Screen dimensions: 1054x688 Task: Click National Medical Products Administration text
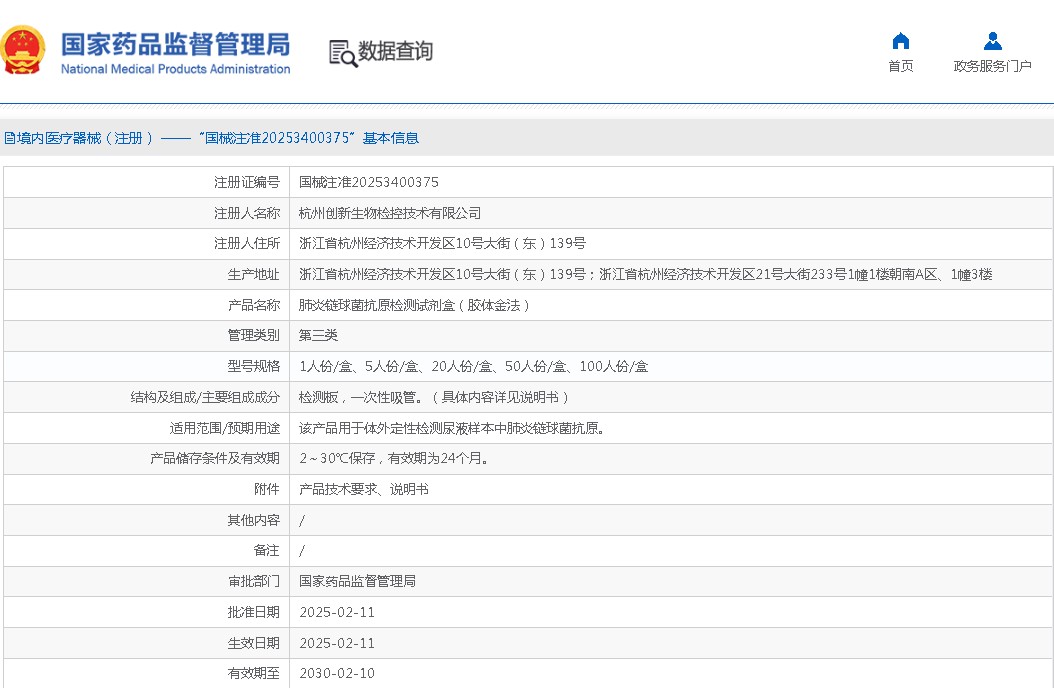pyautogui.click(x=175, y=69)
